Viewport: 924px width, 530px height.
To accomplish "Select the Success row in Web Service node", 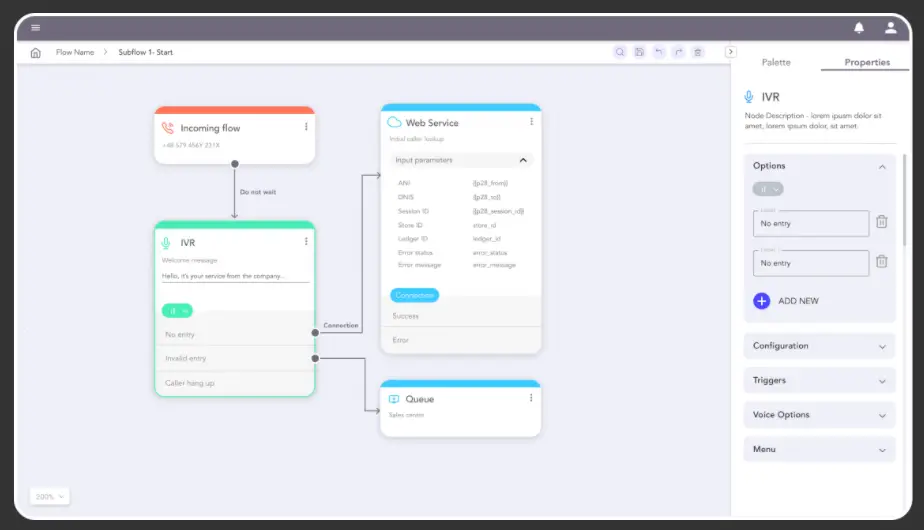I will [x=461, y=316].
